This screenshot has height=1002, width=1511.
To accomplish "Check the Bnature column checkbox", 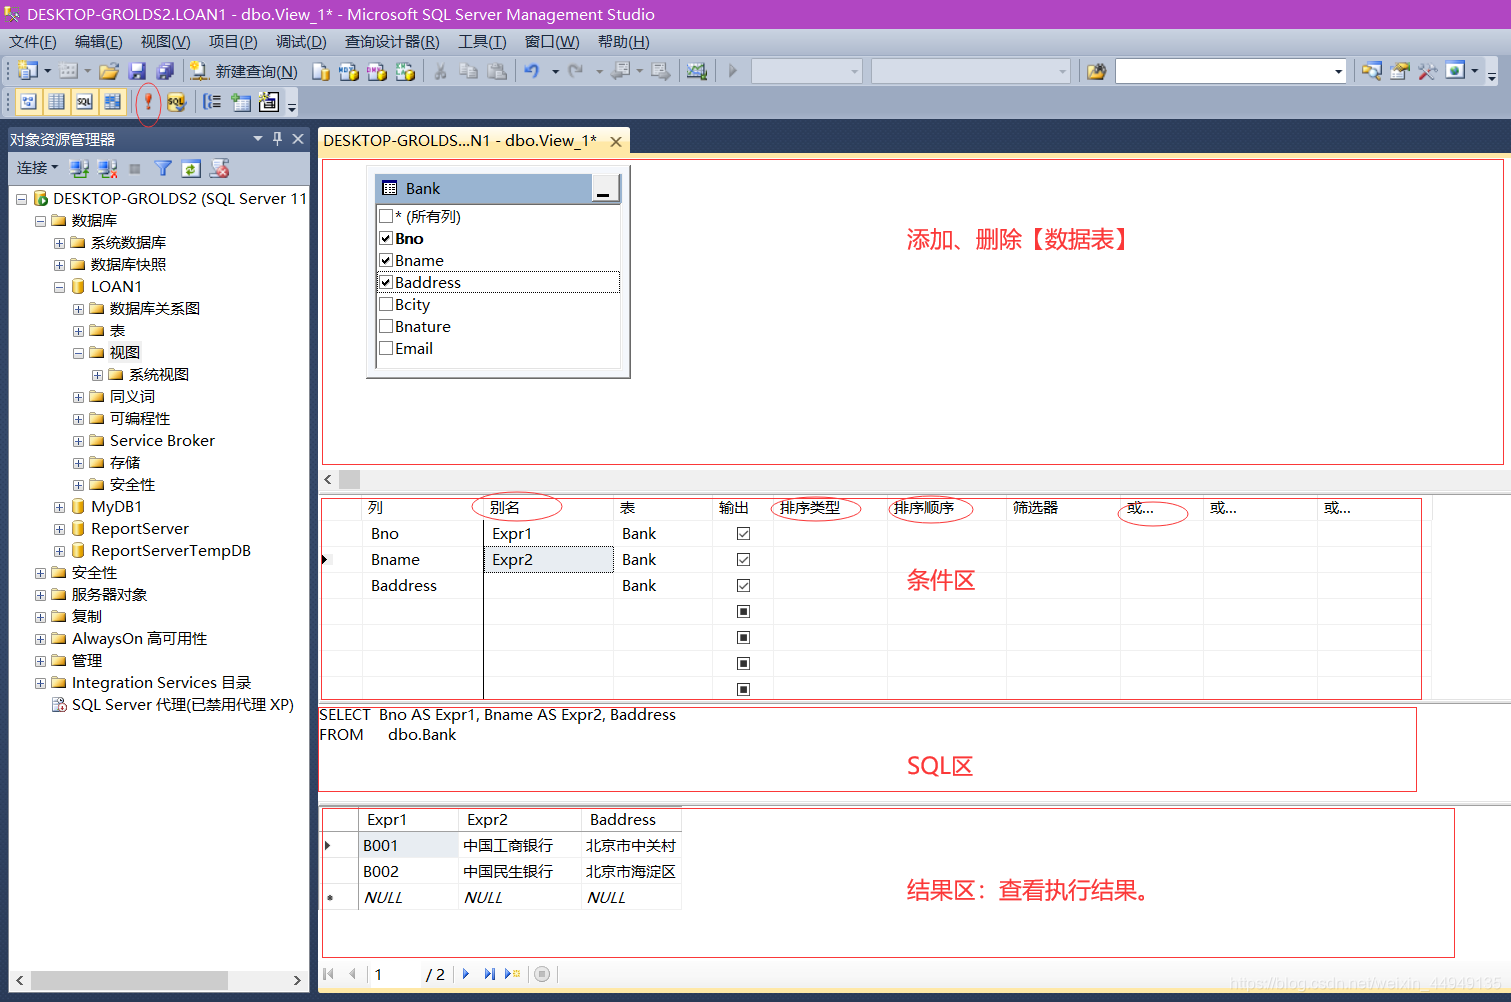I will pyautogui.click(x=386, y=326).
